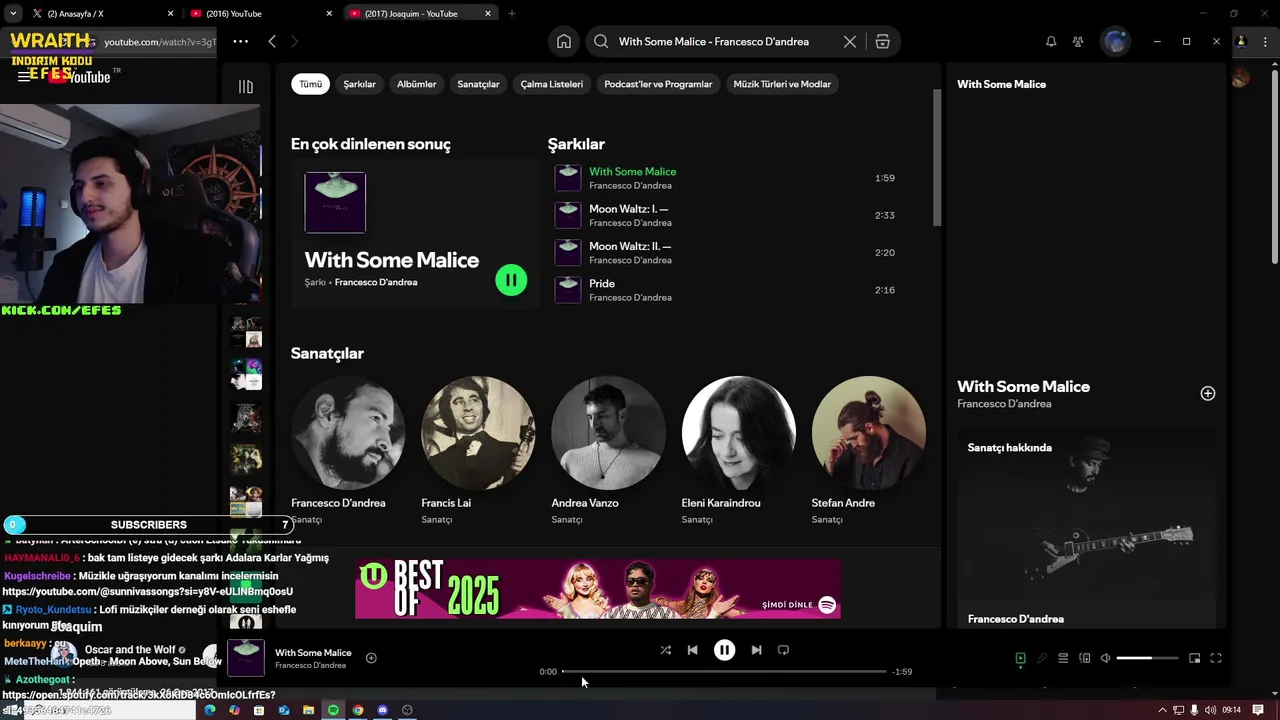Open the miniplayer icon

[x=1194, y=658]
